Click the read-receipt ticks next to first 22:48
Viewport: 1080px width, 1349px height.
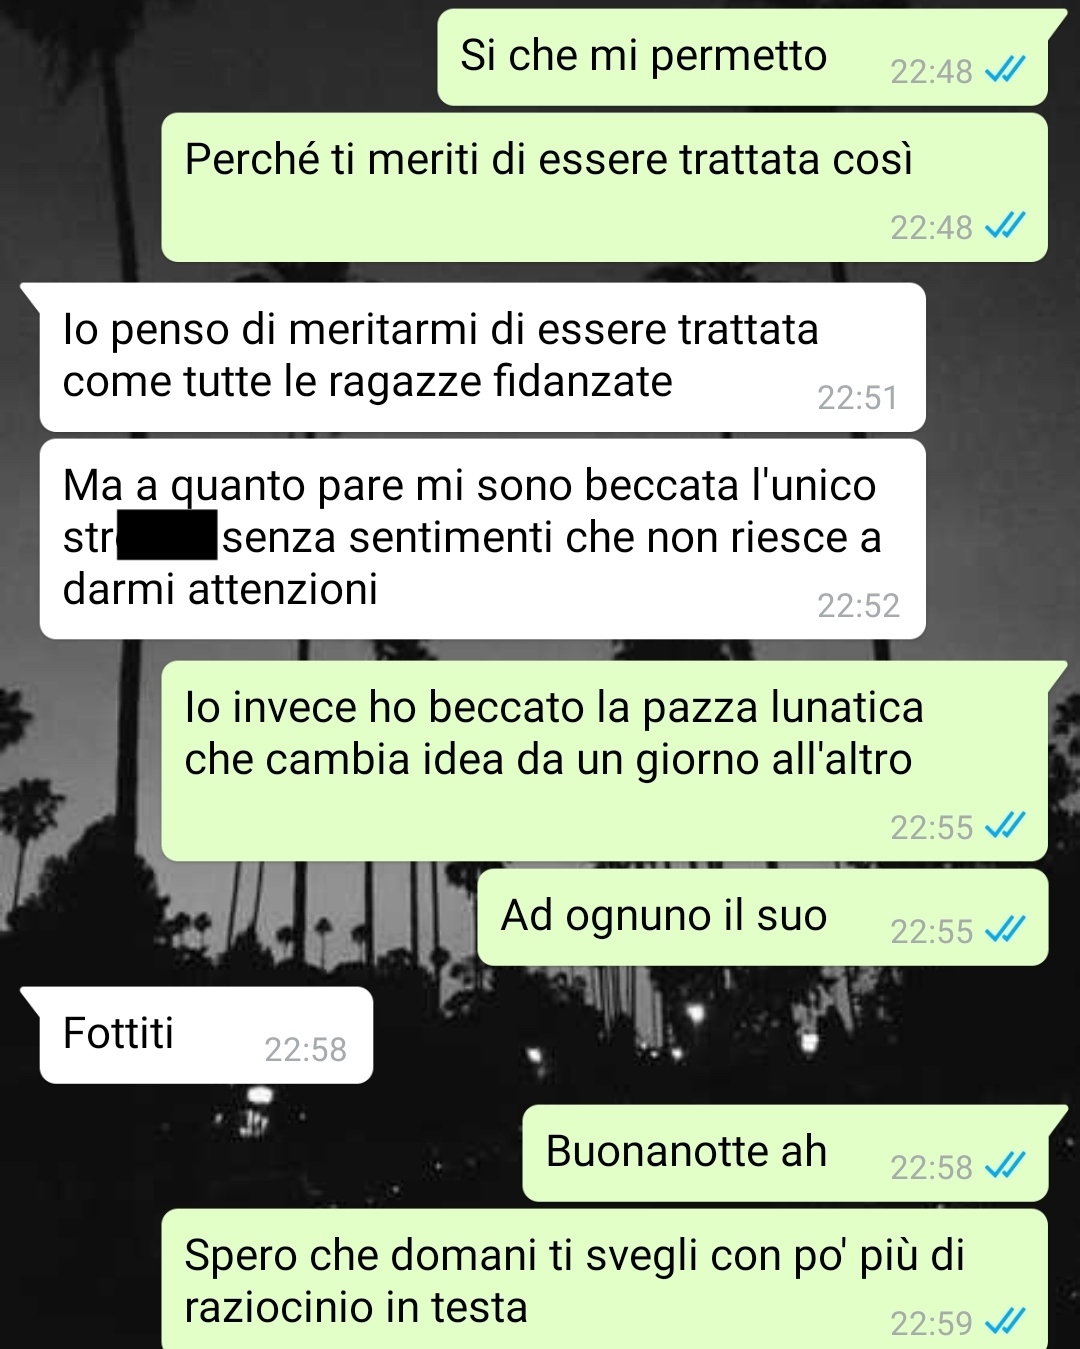tap(1005, 70)
